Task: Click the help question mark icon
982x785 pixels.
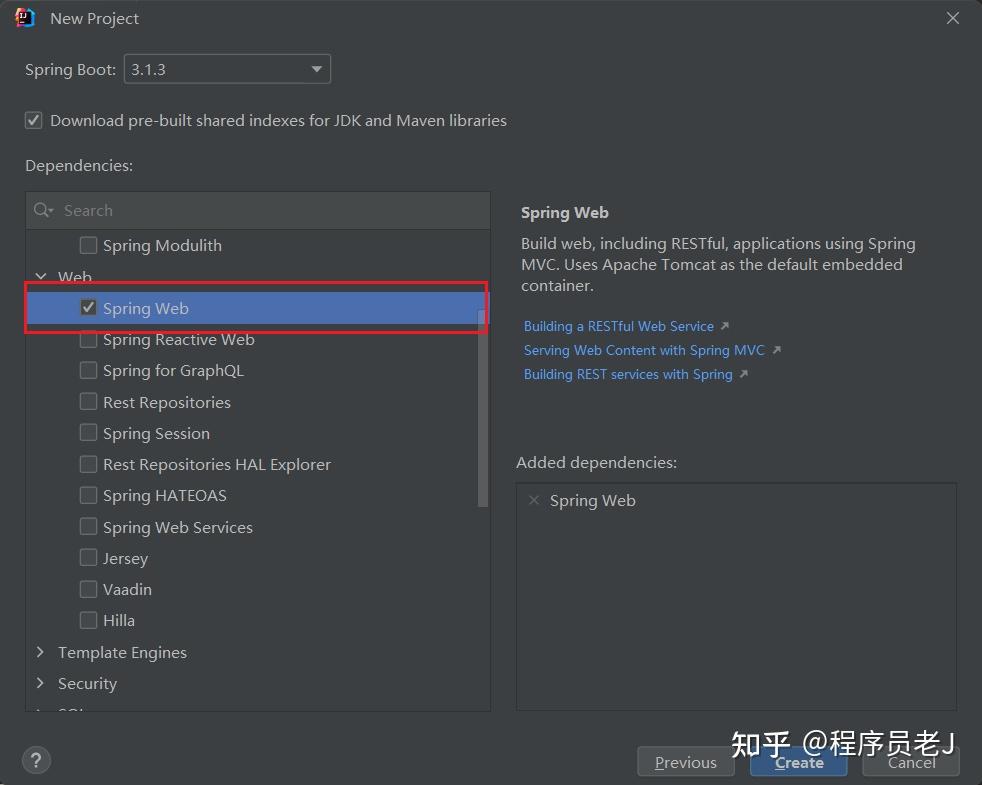Action: (36, 760)
